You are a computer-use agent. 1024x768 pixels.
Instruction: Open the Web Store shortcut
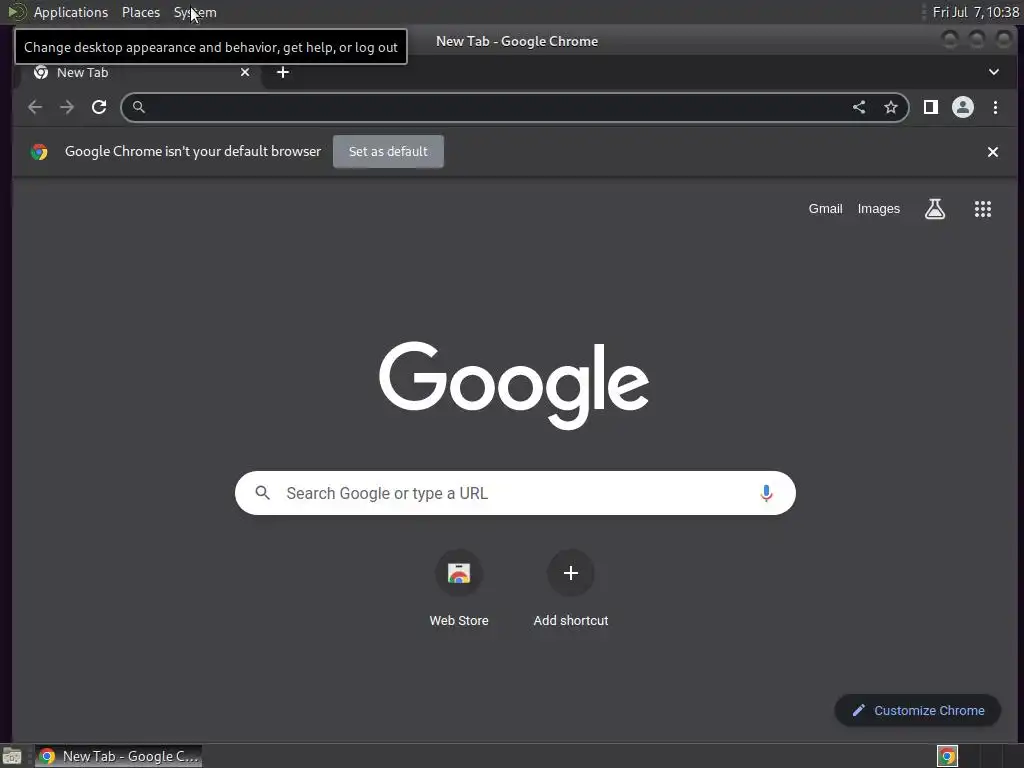pyautogui.click(x=458, y=589)
